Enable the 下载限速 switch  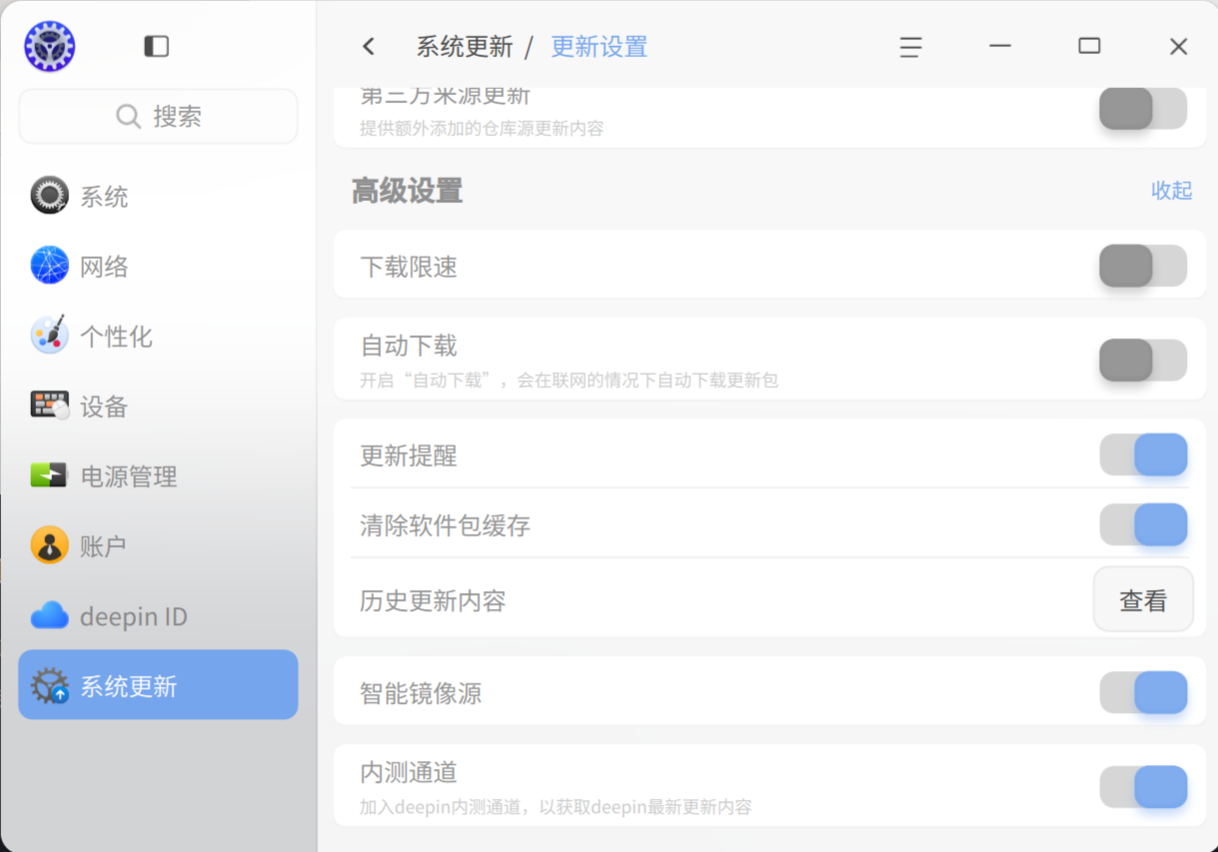1143,266
